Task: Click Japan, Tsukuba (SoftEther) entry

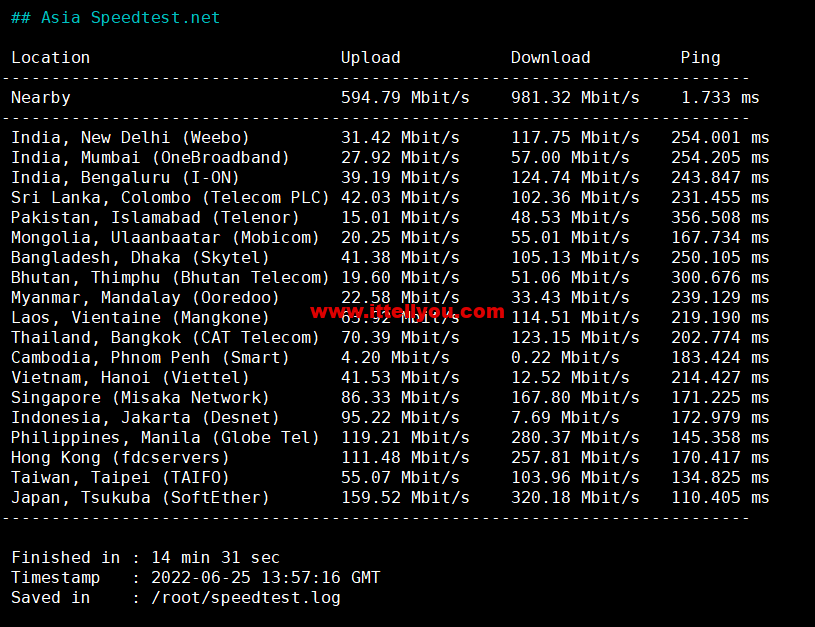Action: [x=140, y=498]
